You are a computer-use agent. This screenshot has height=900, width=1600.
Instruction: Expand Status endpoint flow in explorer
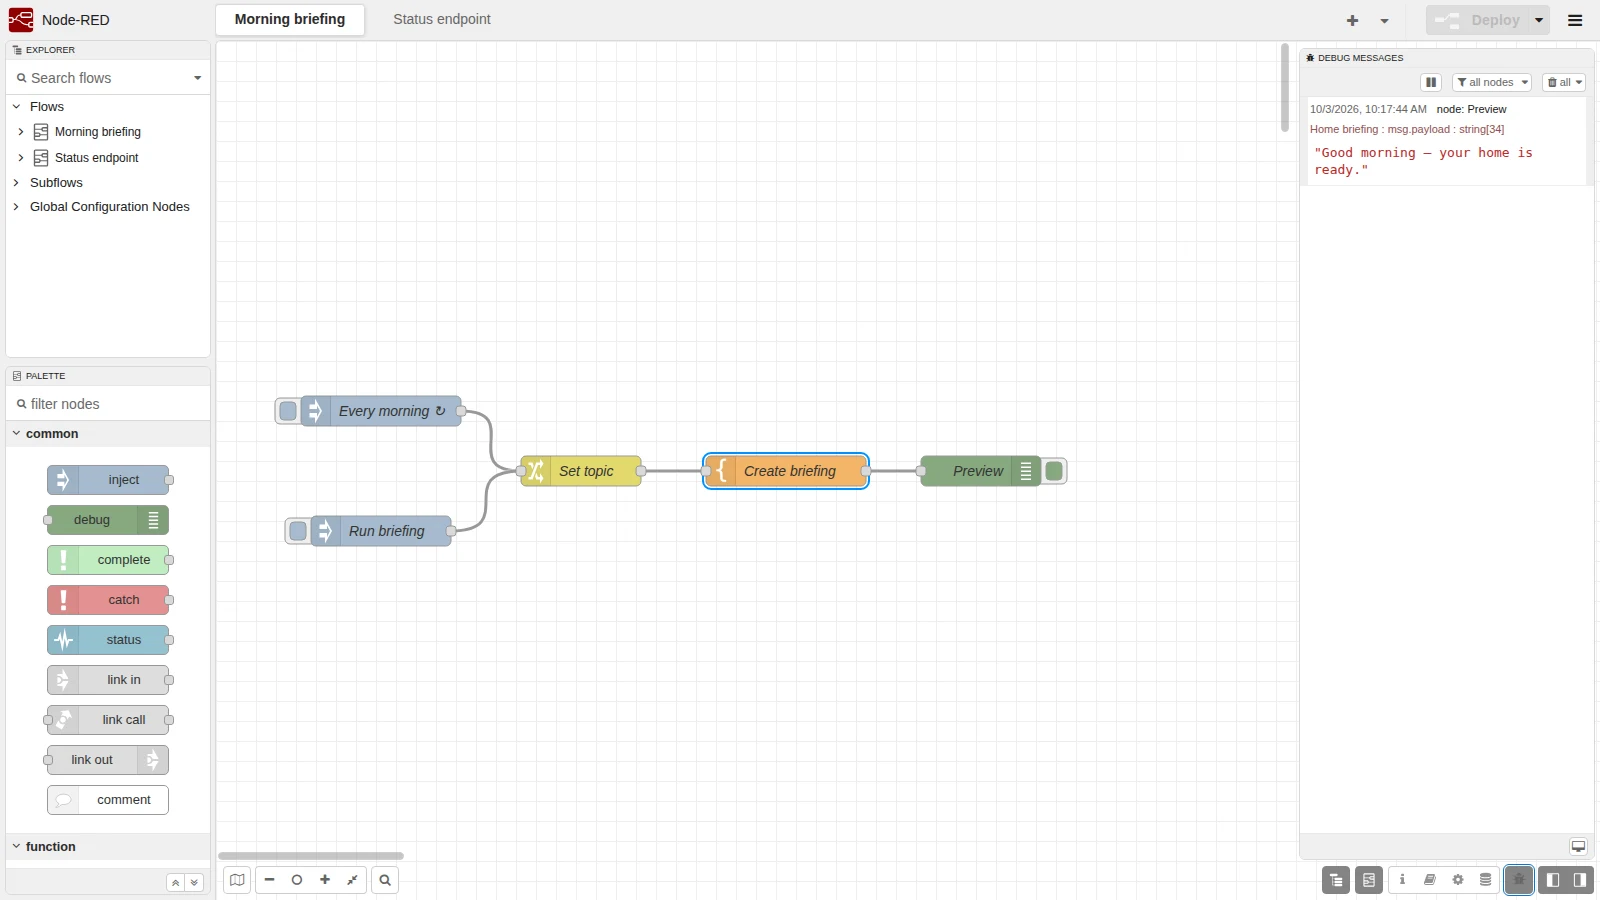click(20, 158)
